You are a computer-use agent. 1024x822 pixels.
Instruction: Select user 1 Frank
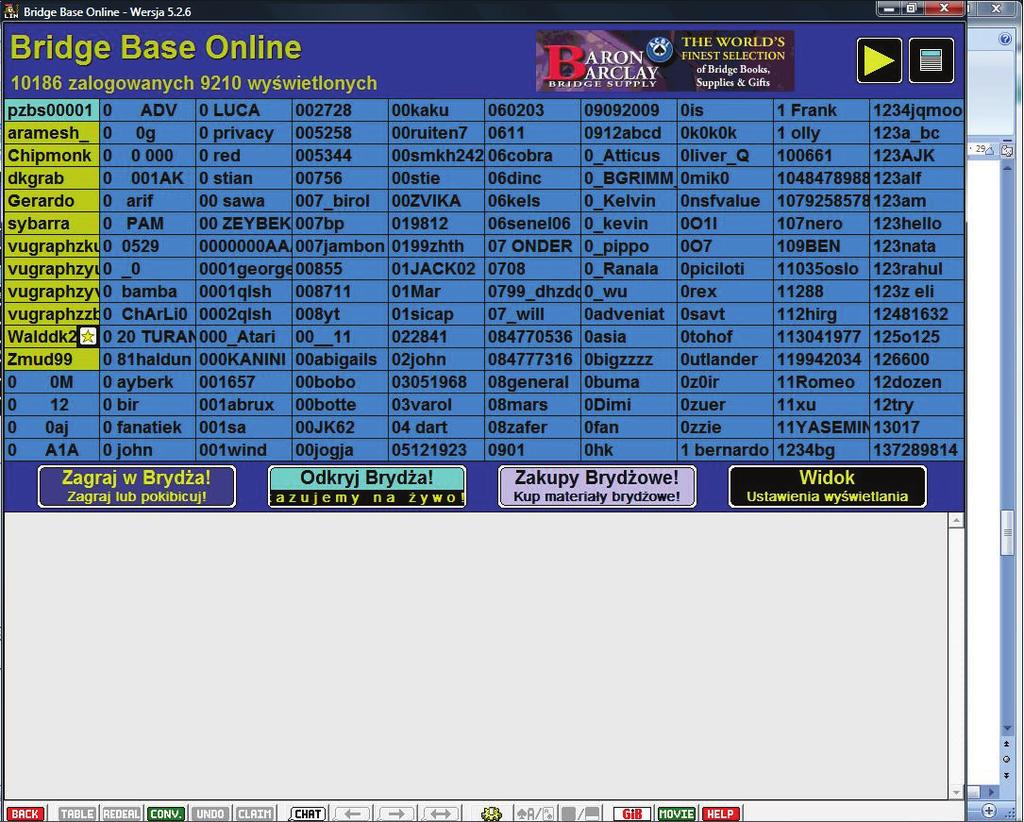click(x=822, y=110)
